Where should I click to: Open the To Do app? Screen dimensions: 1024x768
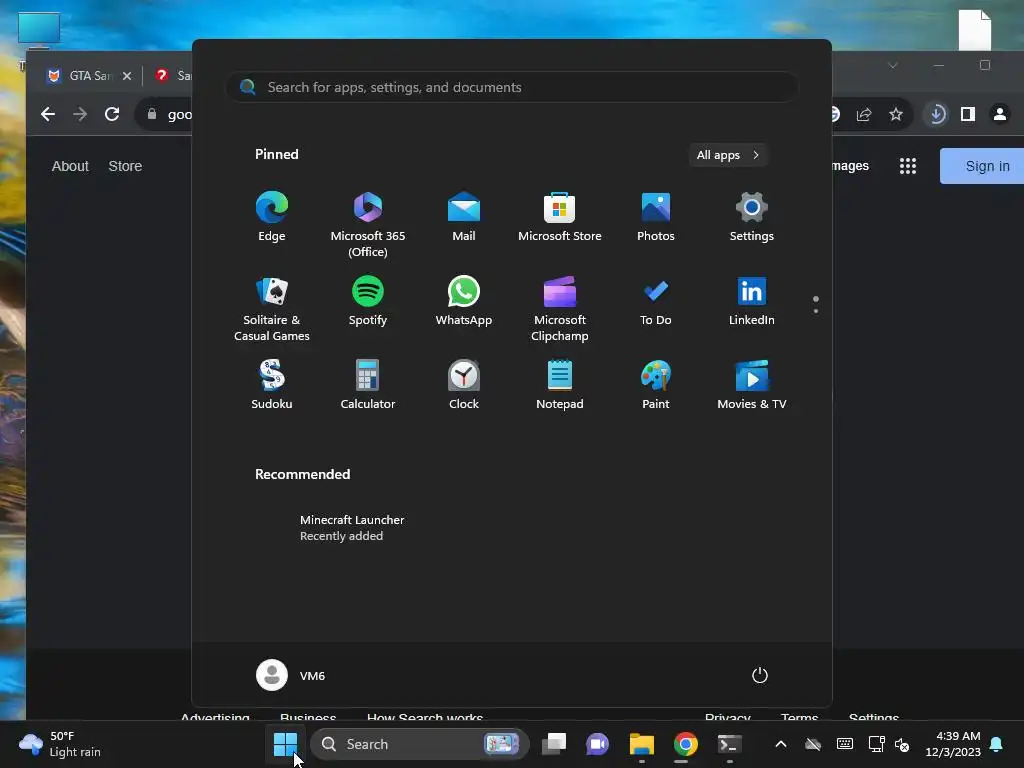coord(656,301)
